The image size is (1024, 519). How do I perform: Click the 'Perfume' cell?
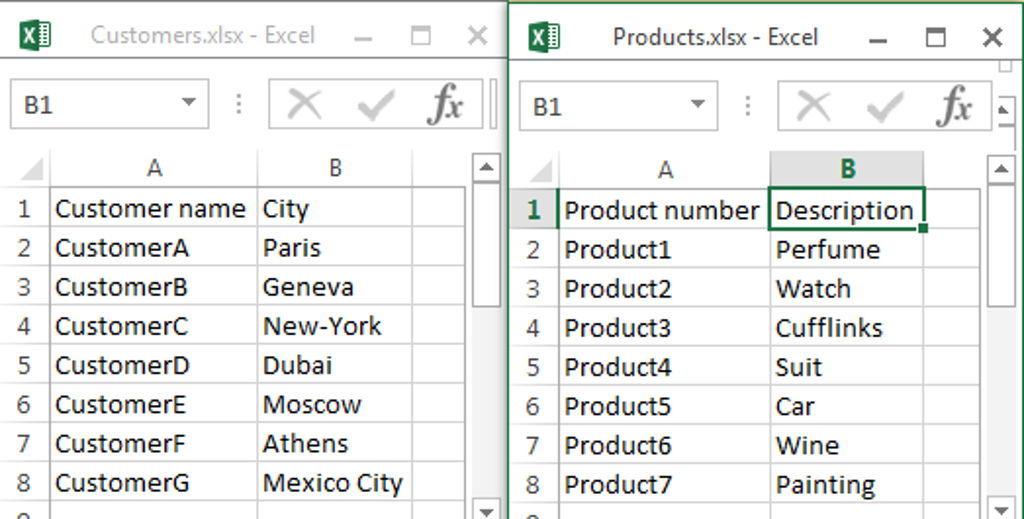tap(847, 249)
